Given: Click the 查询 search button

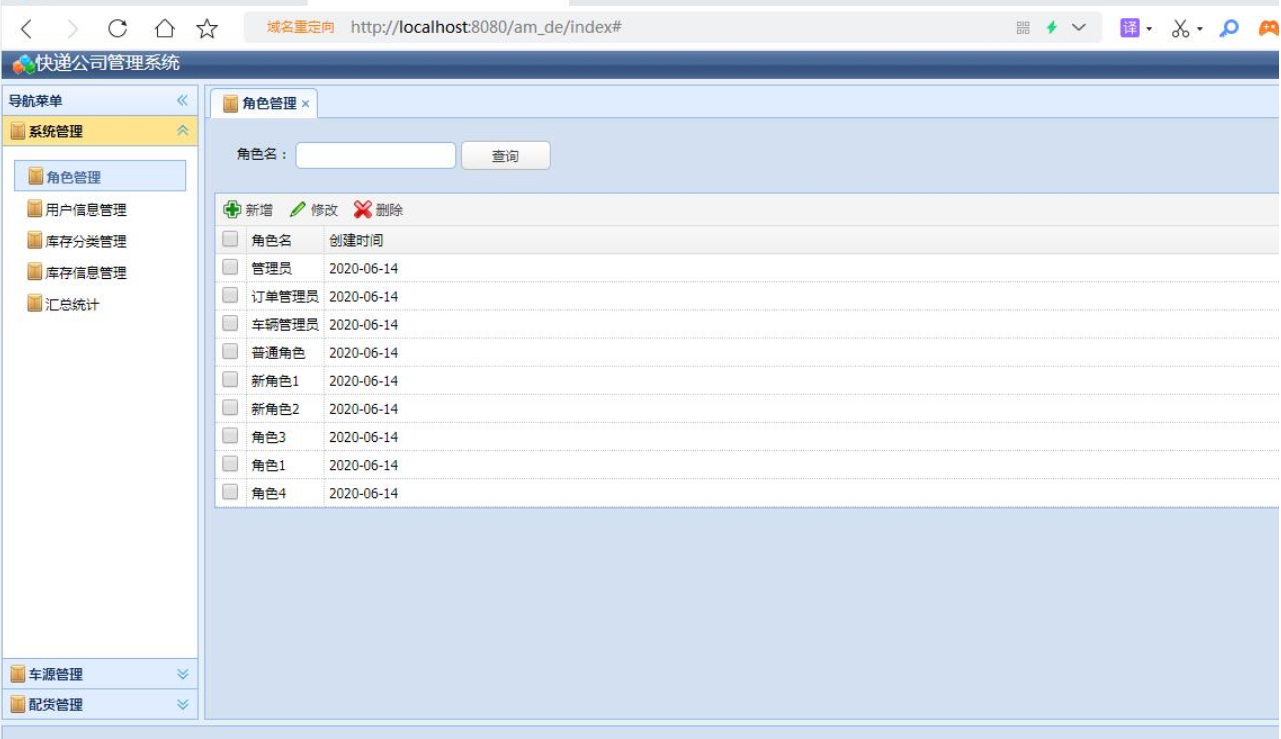Looking at the screenshot, I should click(x=505, y=156).
